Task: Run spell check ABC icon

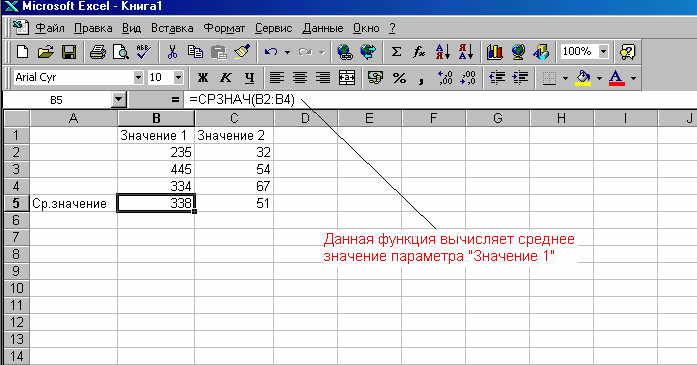Action: [x=144, y=52]
